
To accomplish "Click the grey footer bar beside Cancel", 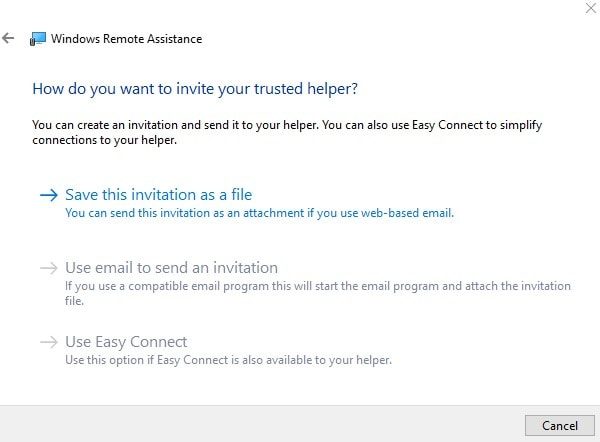I will tap(262, 424).
